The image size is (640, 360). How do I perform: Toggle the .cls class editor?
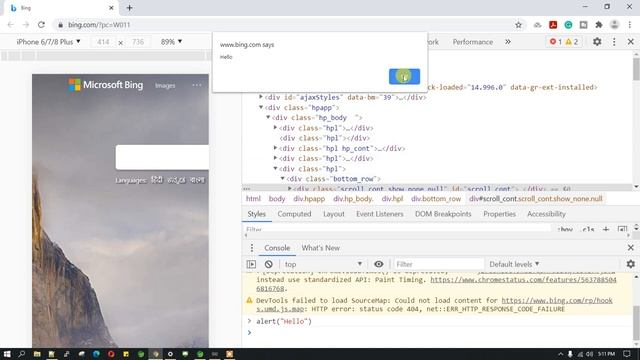[588, 229]
